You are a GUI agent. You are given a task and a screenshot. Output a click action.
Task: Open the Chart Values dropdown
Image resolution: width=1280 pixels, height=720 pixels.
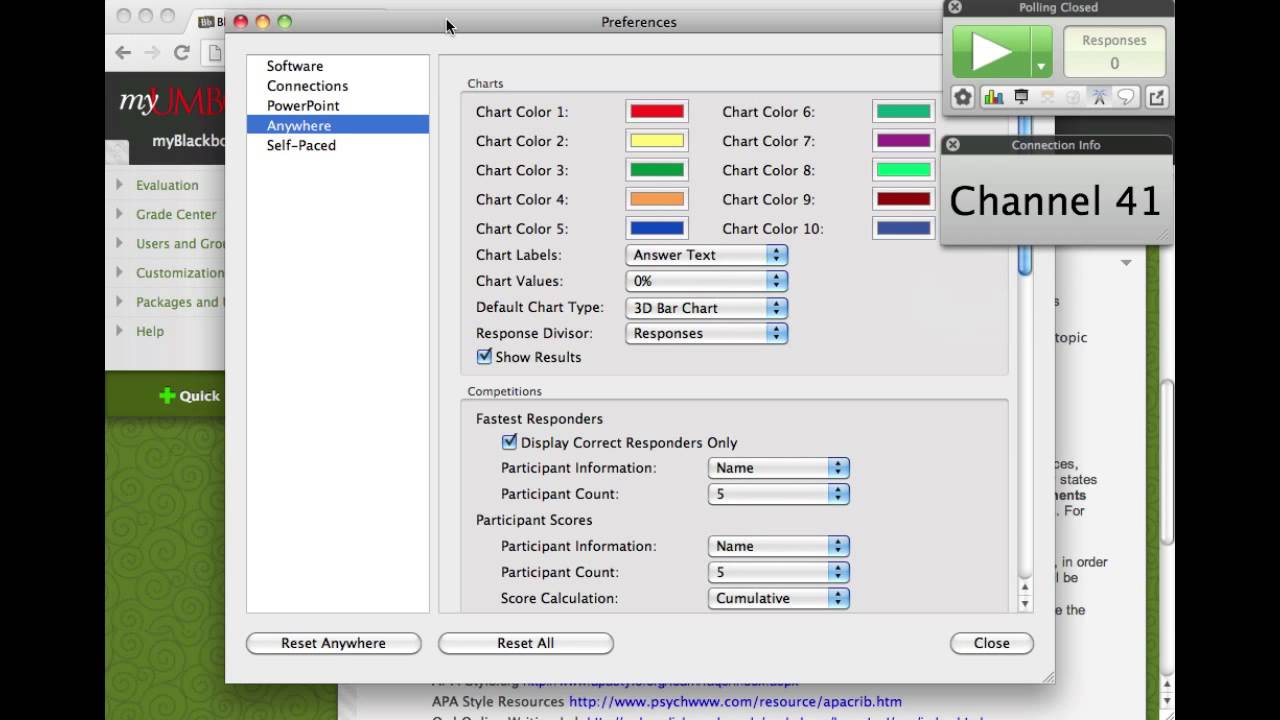click(x=707, y=281)
